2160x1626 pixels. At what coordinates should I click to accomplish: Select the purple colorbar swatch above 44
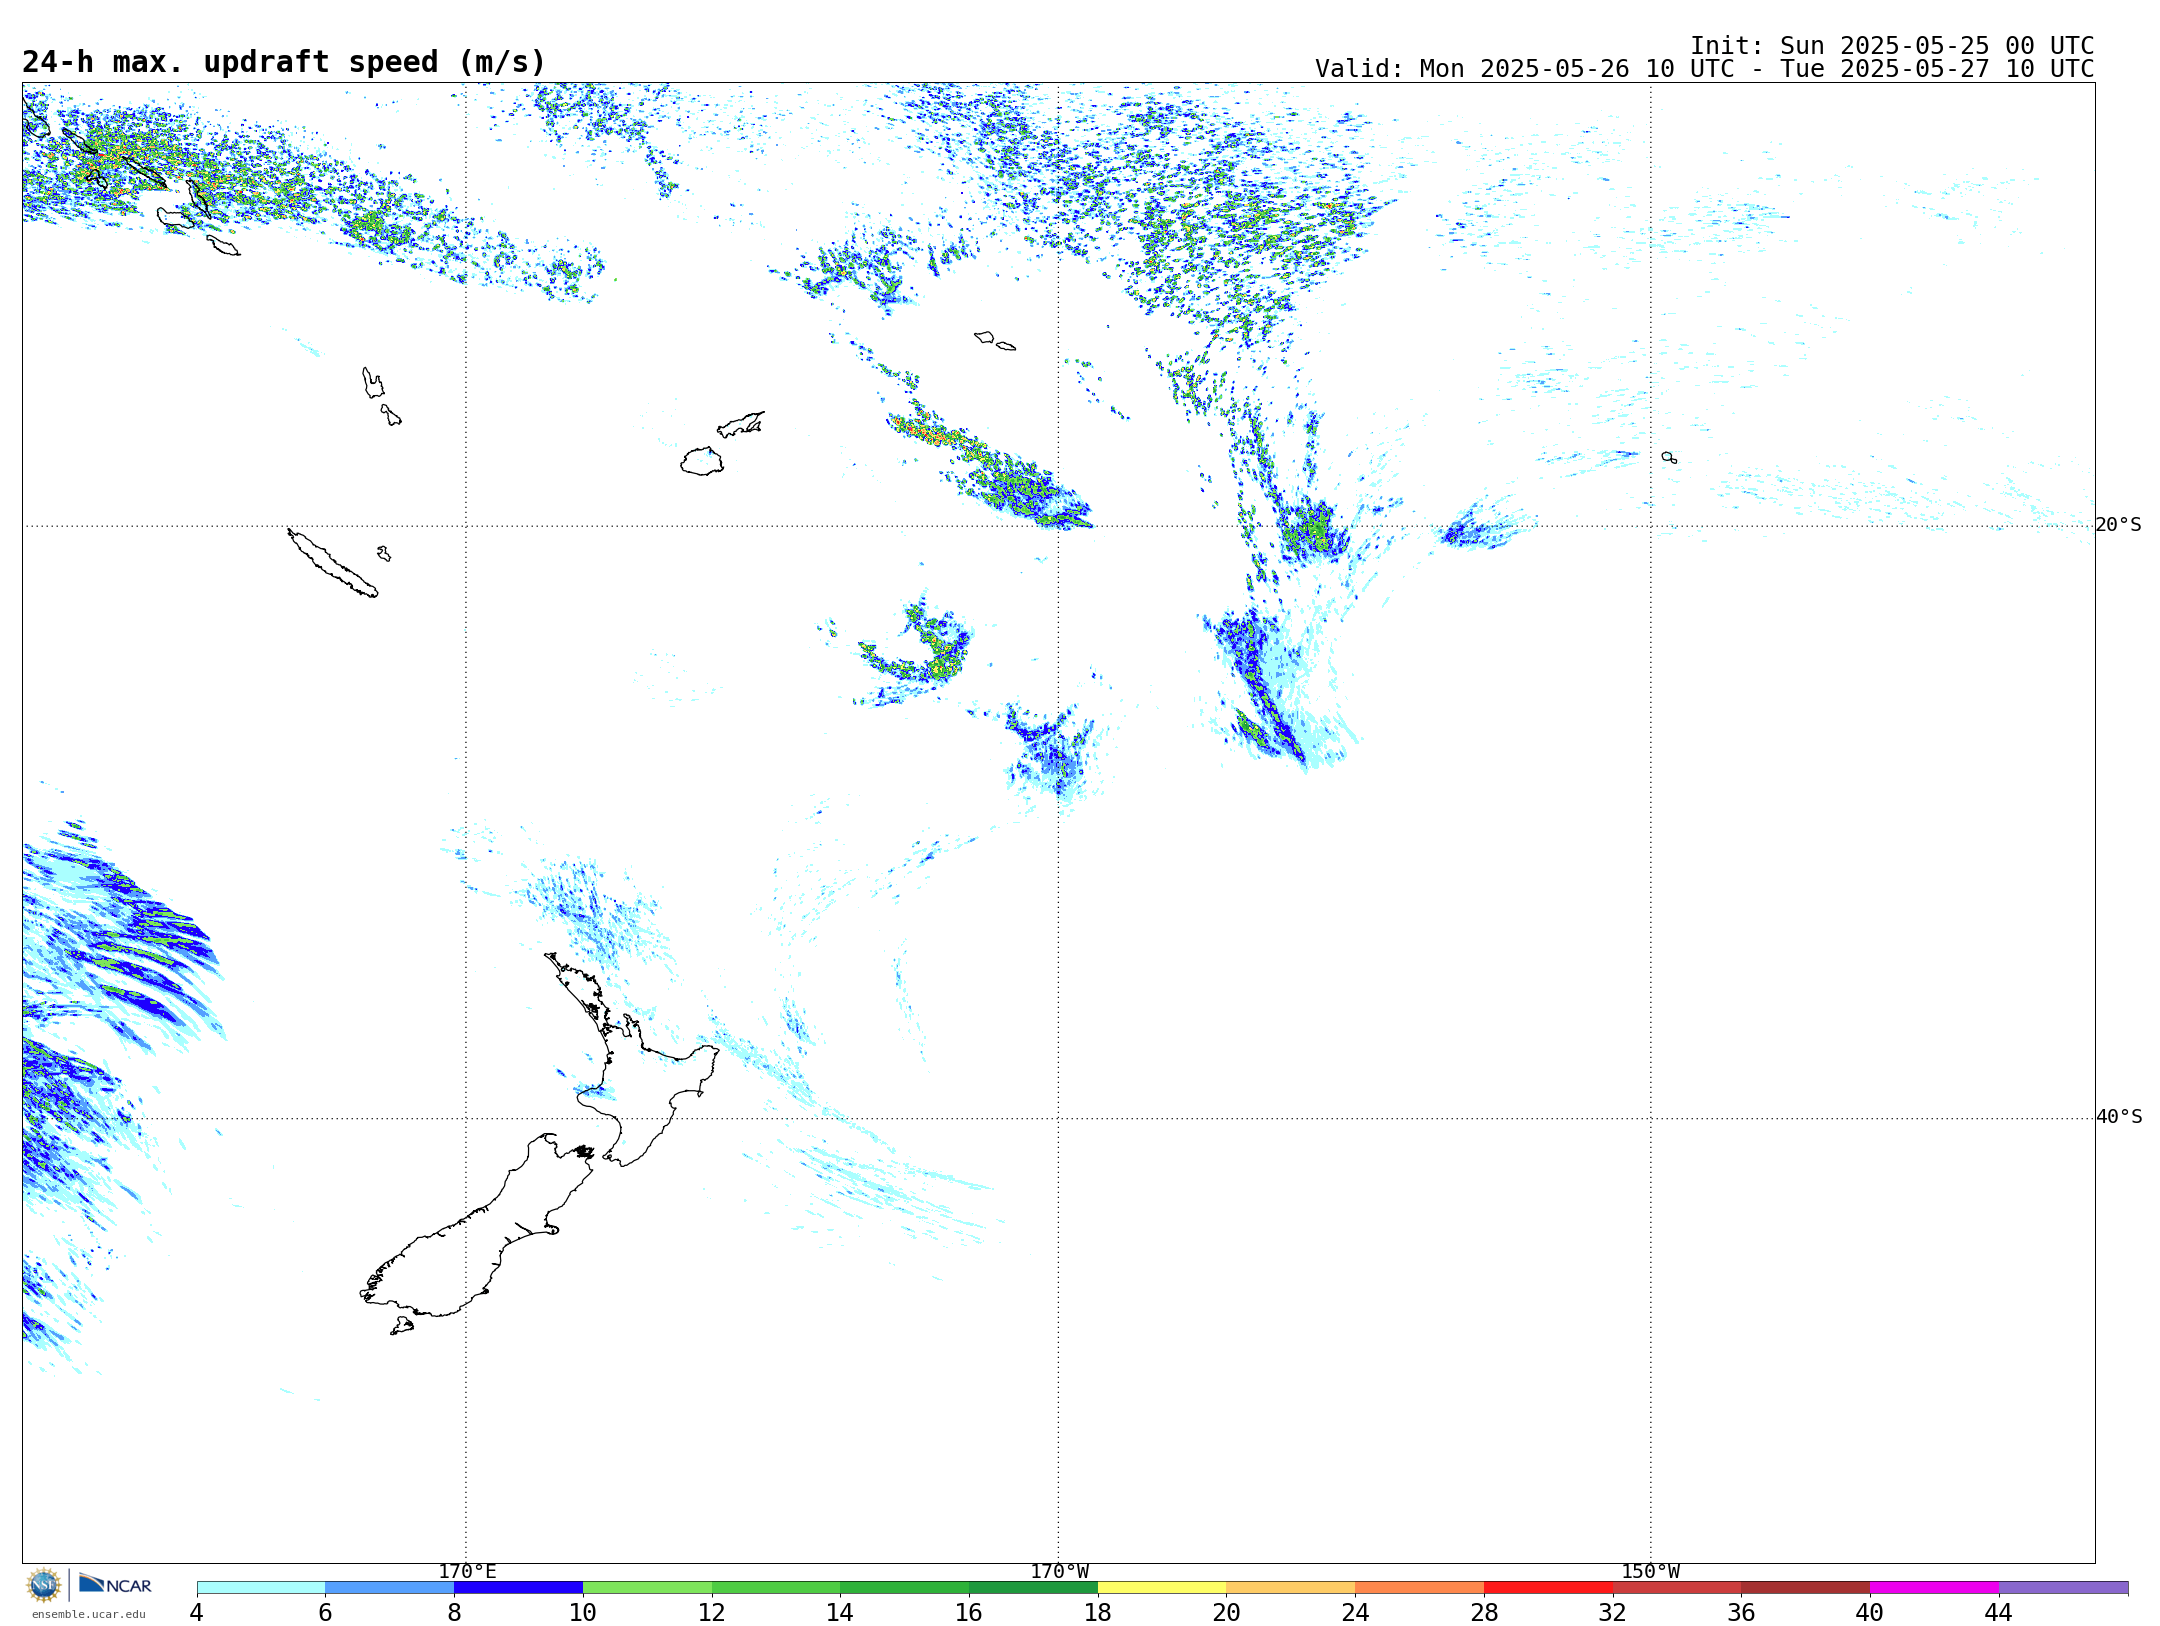click(x=2063, y=1587)
